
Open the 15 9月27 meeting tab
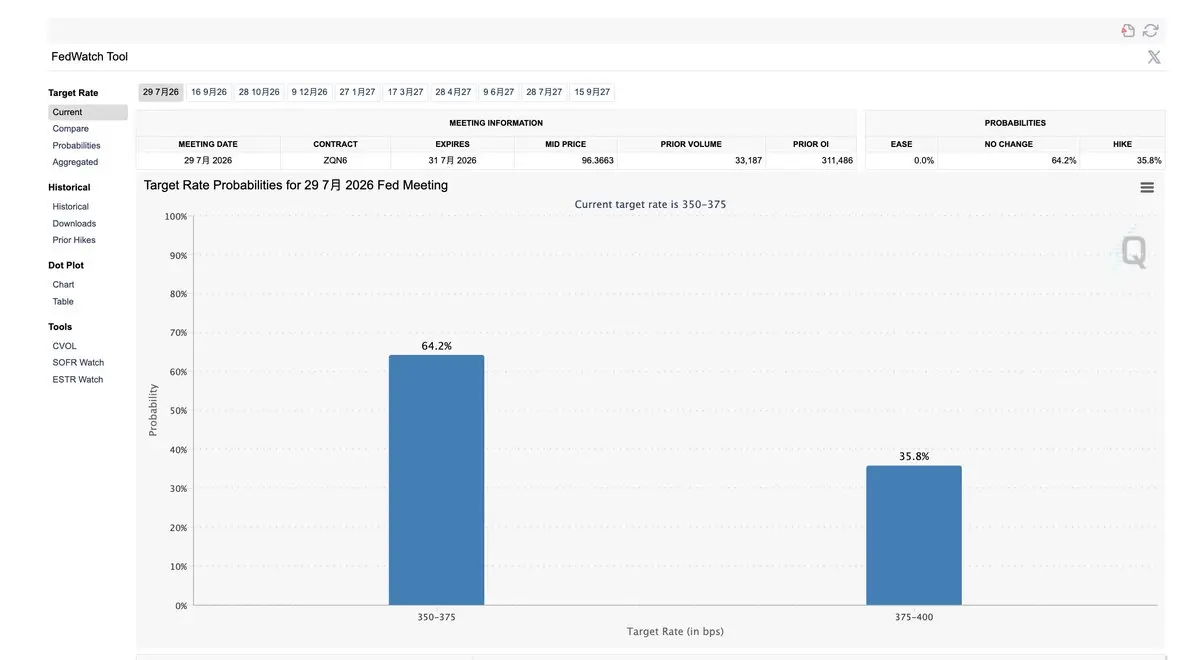[592, 92]
